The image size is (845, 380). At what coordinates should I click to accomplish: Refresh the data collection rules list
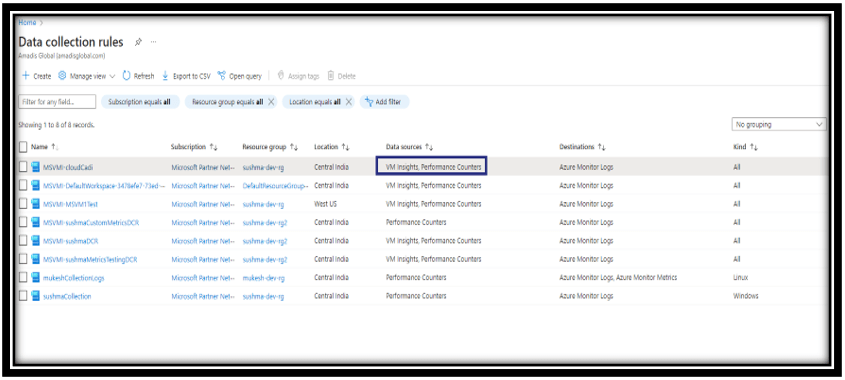pyautogui.click(x=138, y=76)
